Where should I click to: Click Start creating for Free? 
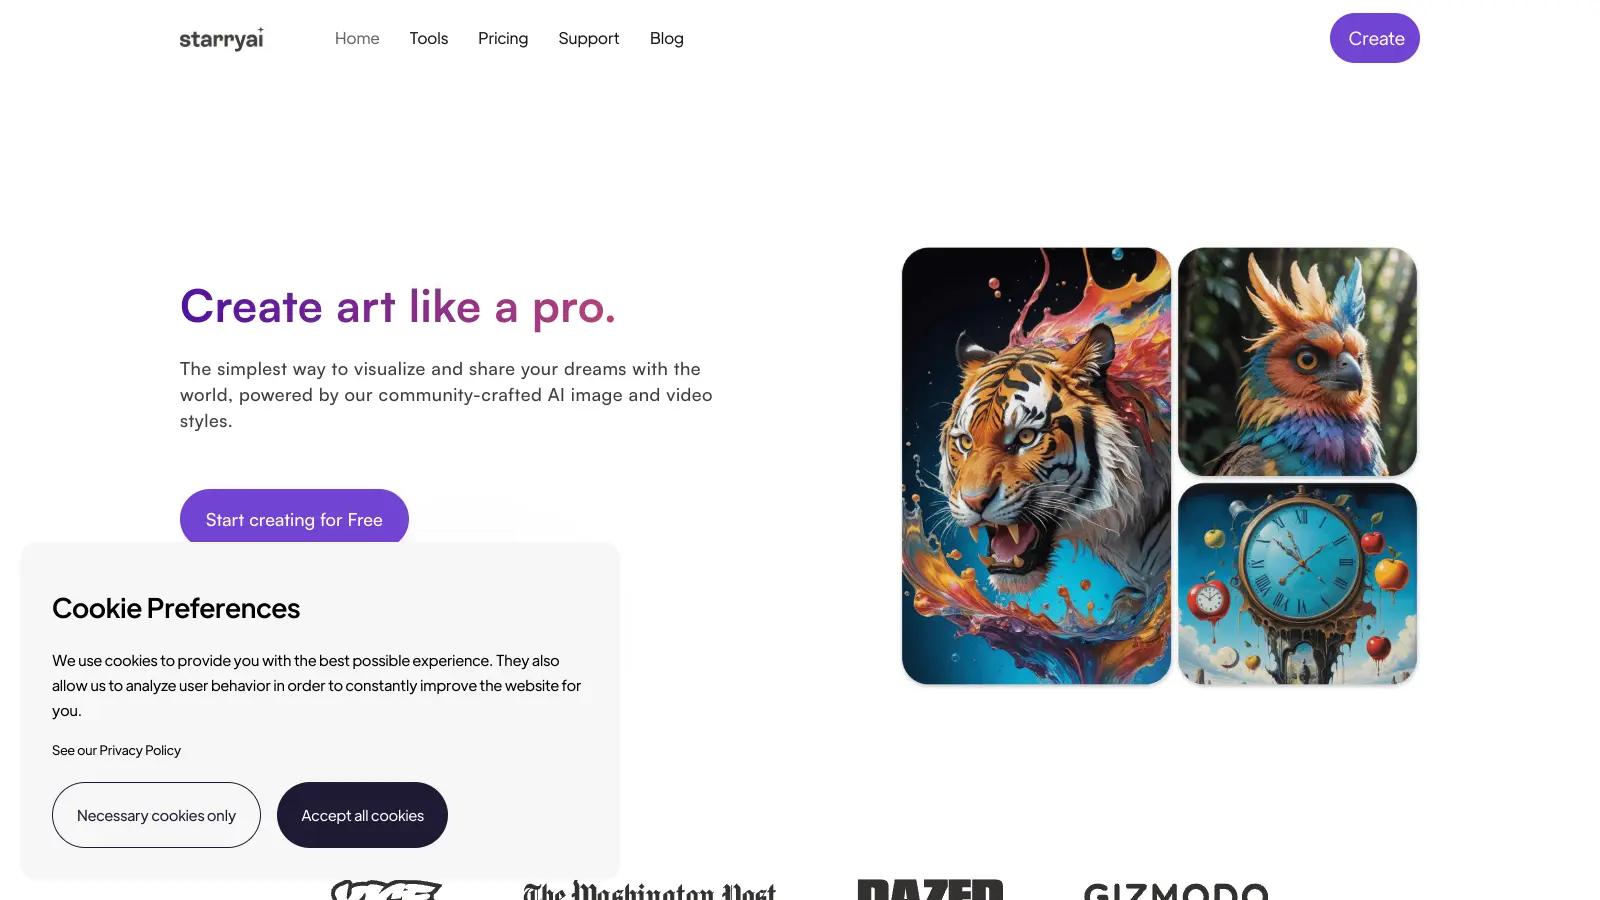click(294, 517)
